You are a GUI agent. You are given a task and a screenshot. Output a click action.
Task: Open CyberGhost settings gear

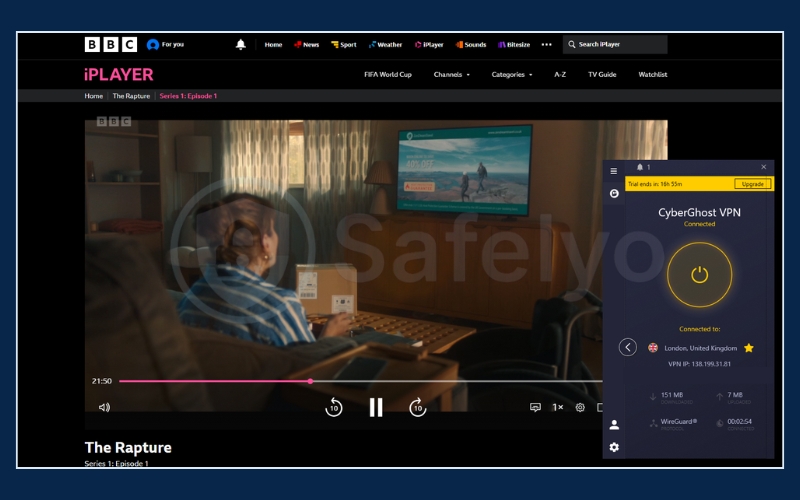[614, 447]
